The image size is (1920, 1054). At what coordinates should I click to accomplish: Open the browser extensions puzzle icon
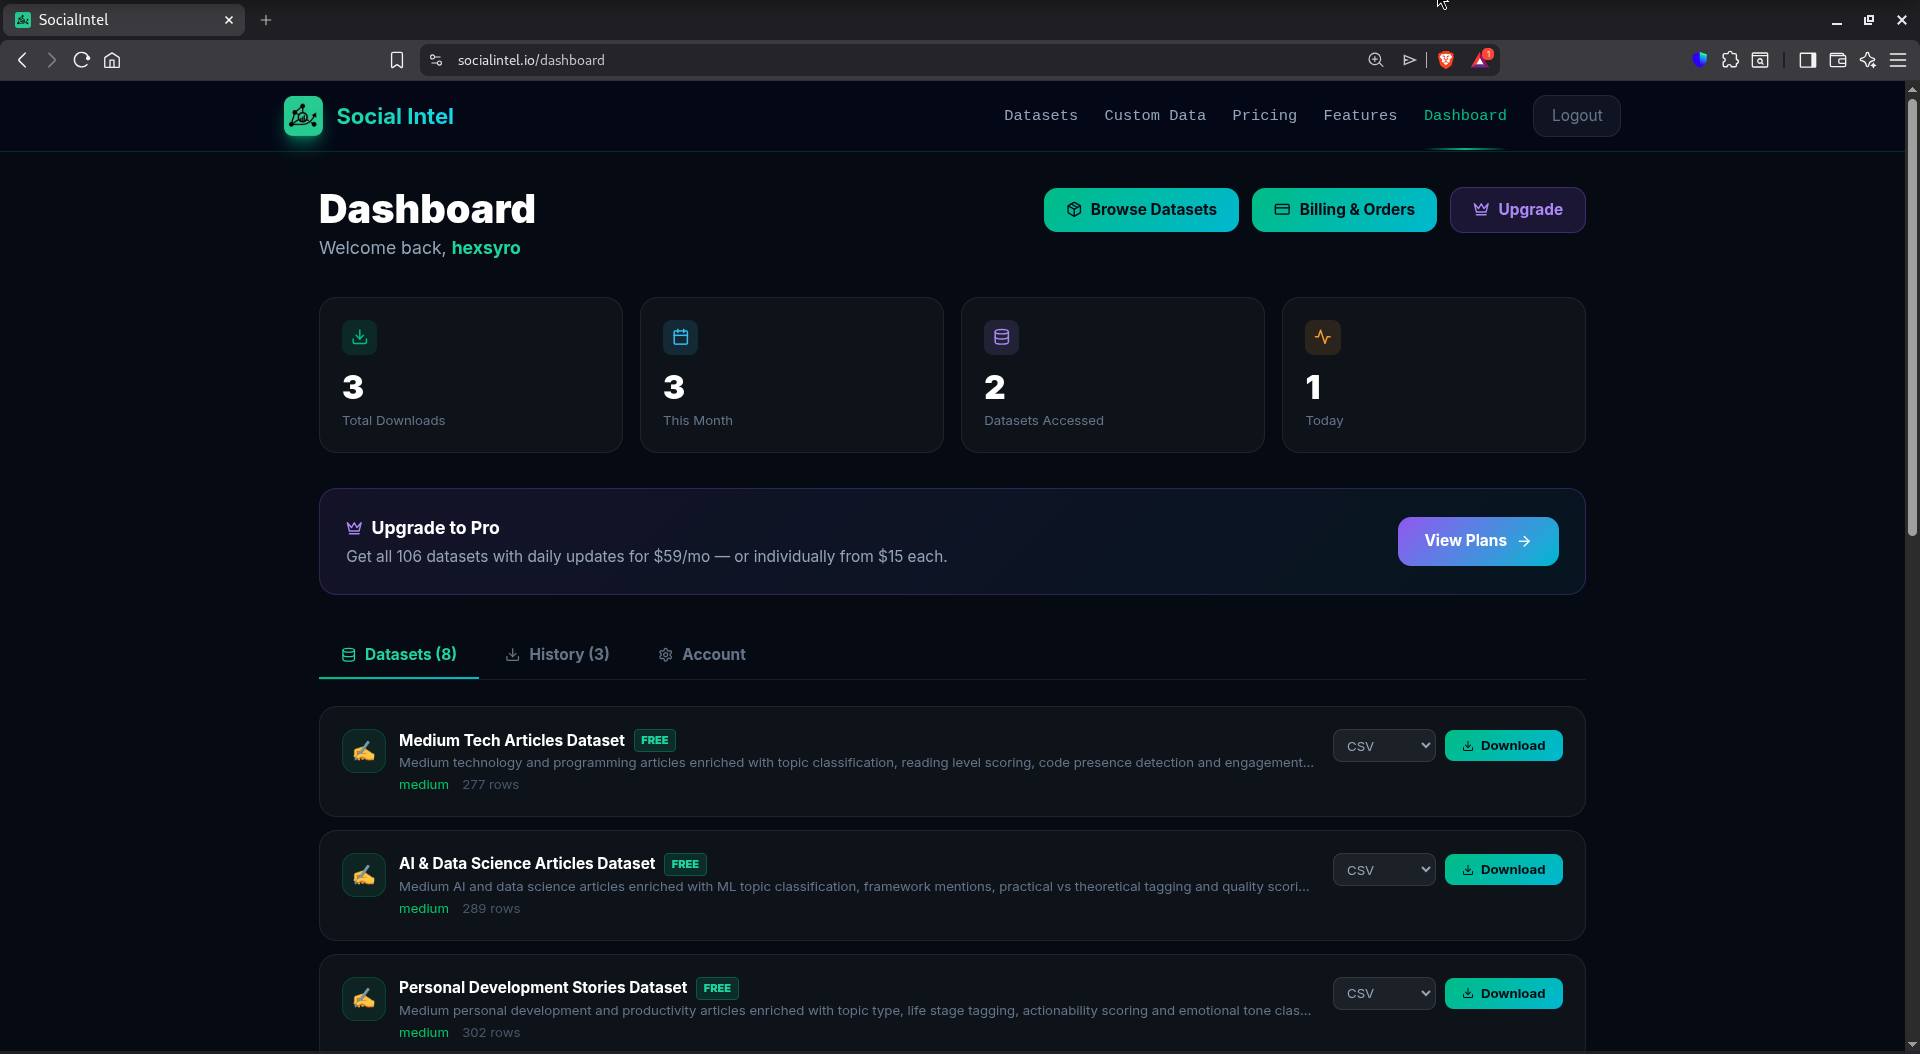(x=1731, y=60)
